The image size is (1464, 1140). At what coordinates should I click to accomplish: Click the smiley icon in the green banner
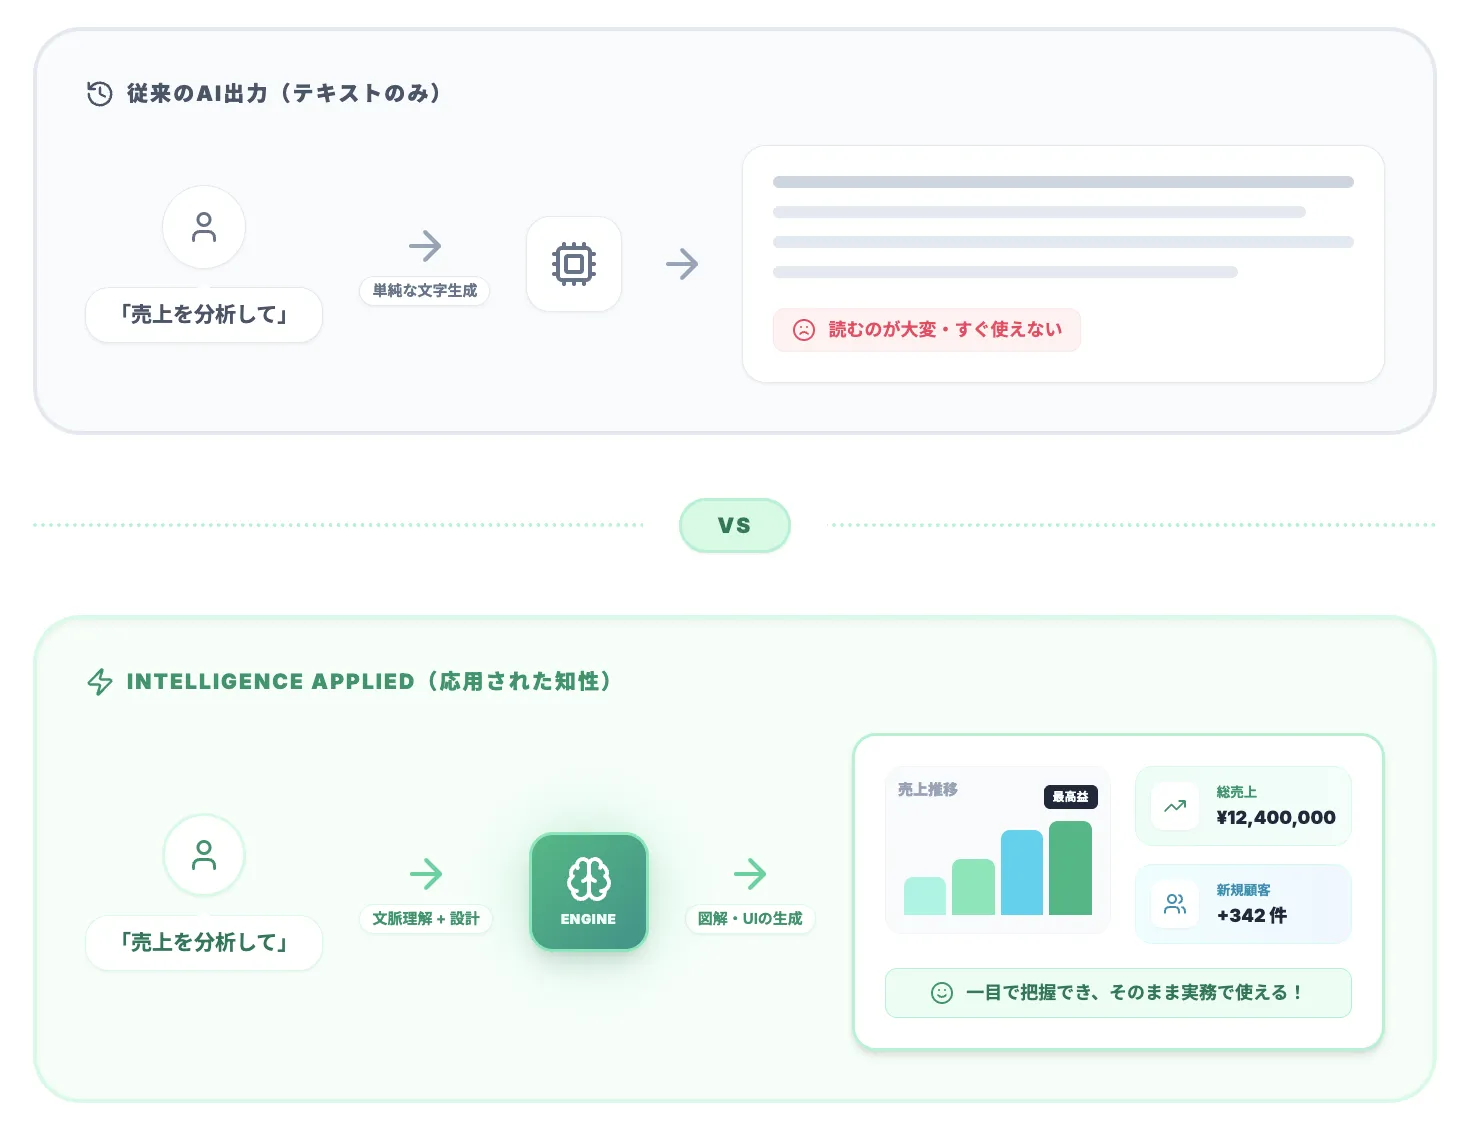coord(941,992)
